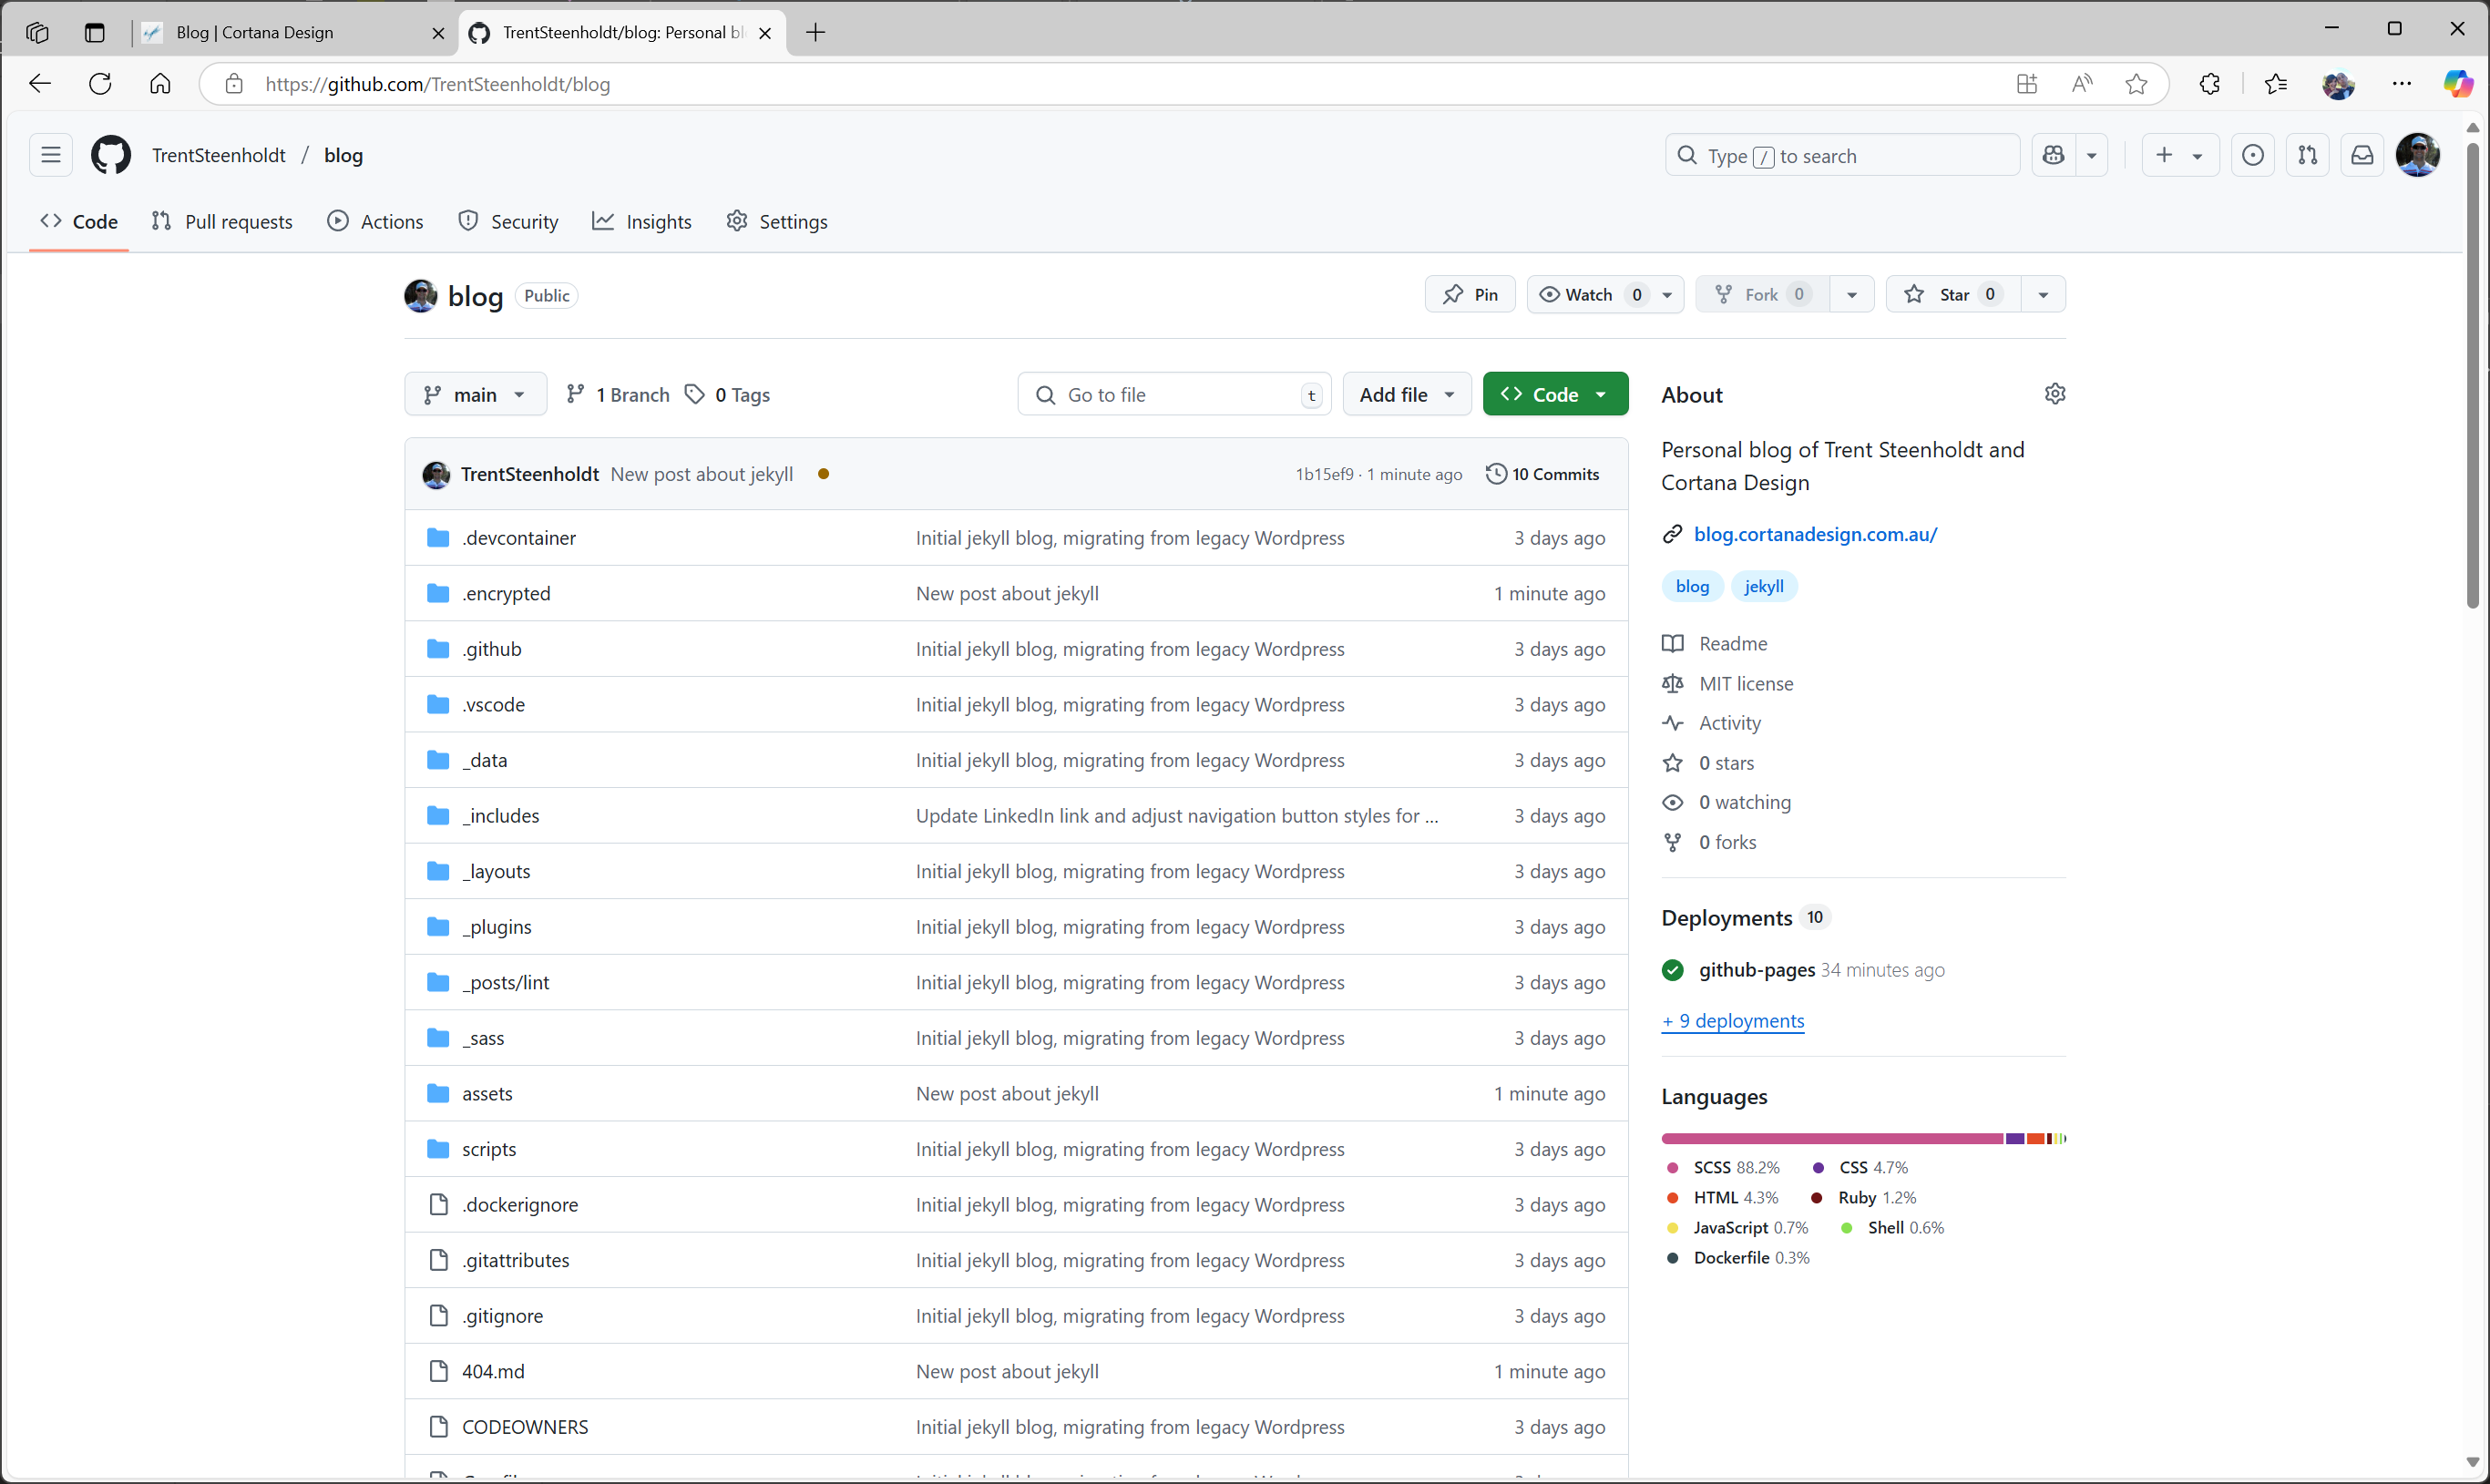Open the Fork options dropdown arrow
The height and width of the screenshot is (1484, 2490).
point(1852,294)
